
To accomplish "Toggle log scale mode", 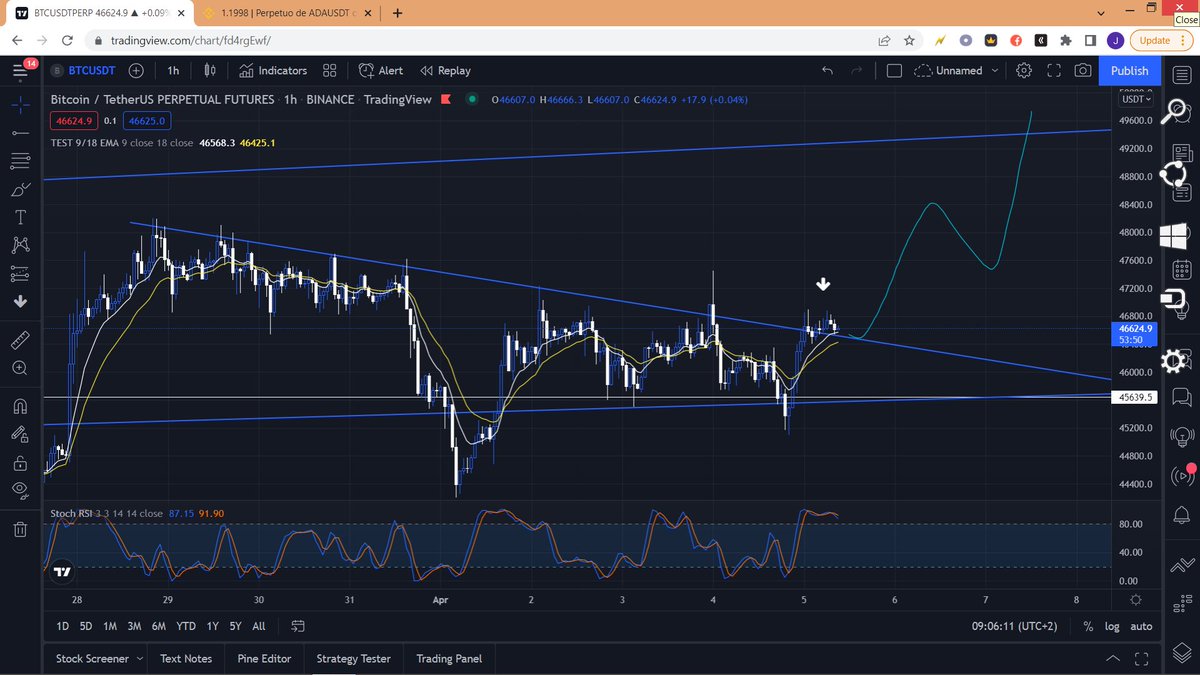I will [1112, 626].
